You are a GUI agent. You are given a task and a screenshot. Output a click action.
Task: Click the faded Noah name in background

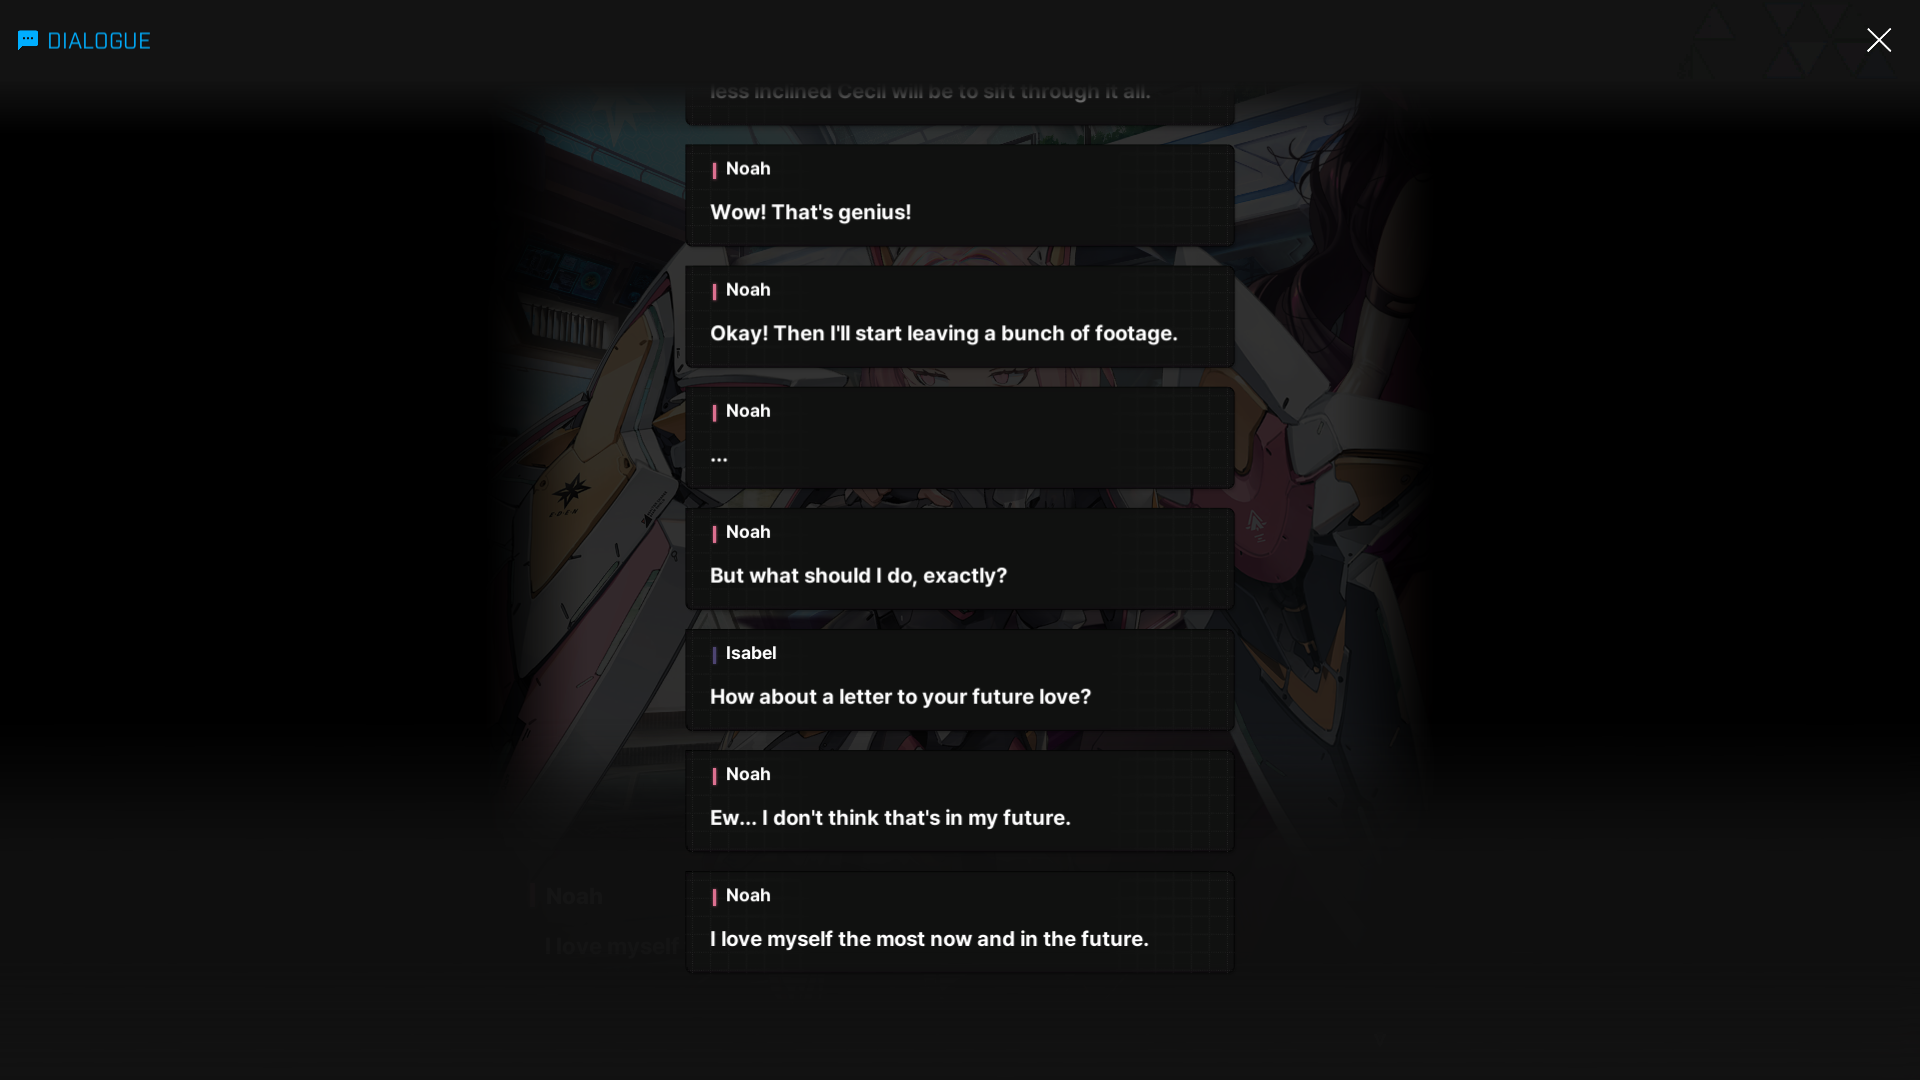[574, 896]
